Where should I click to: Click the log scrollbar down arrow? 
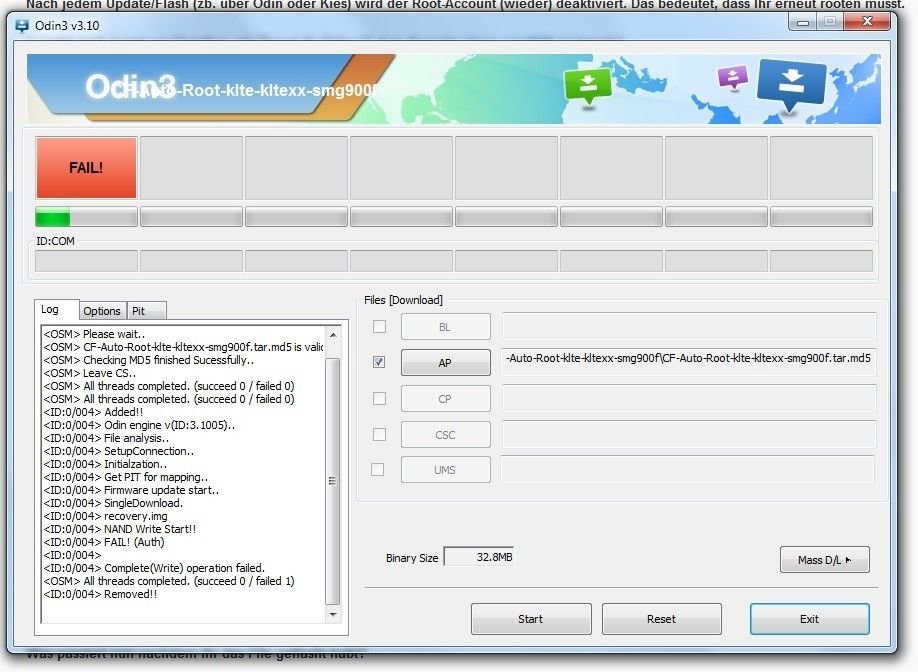click(333, 615)
